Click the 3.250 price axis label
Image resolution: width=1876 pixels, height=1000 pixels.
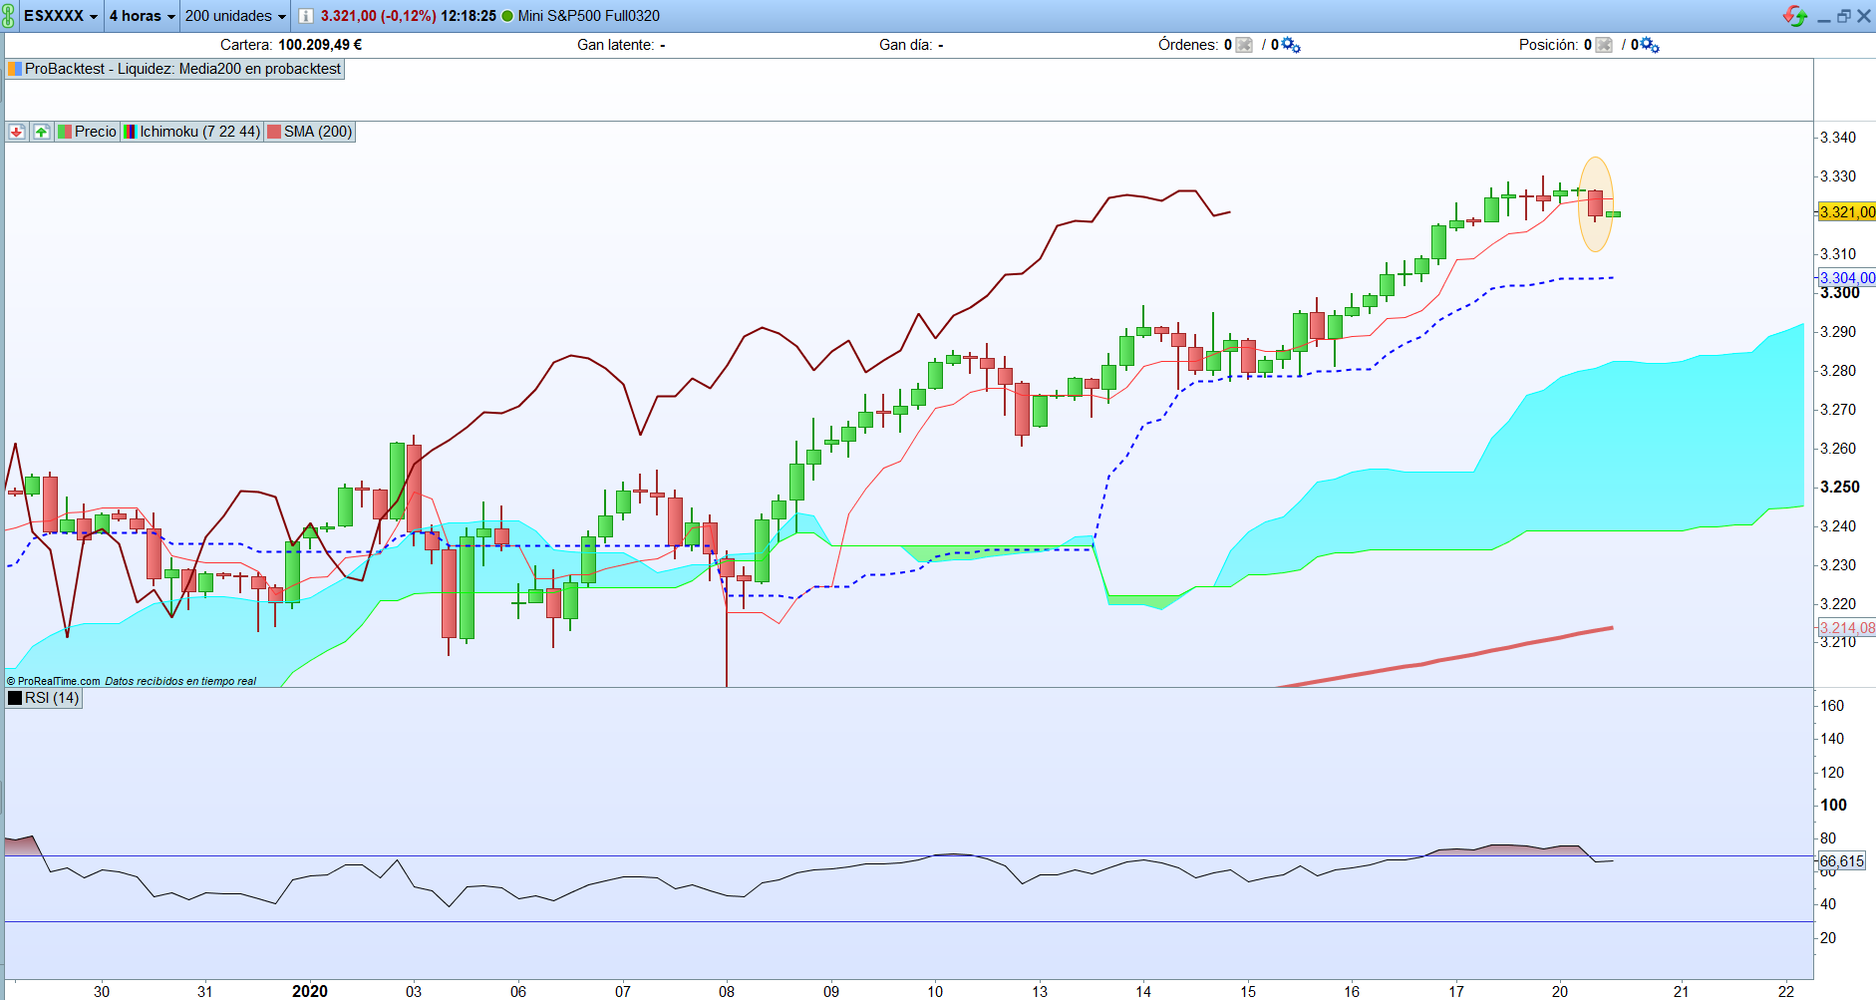(1840, 487)
